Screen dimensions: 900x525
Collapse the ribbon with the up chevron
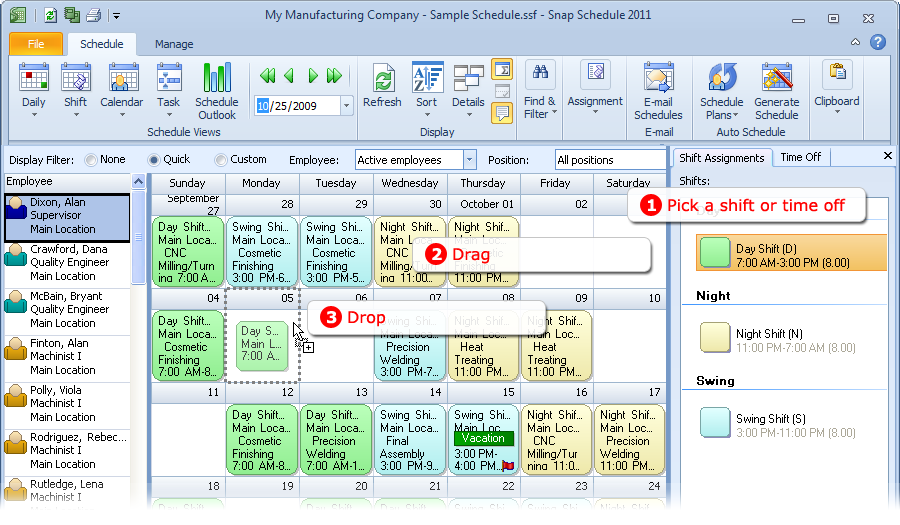855,42
